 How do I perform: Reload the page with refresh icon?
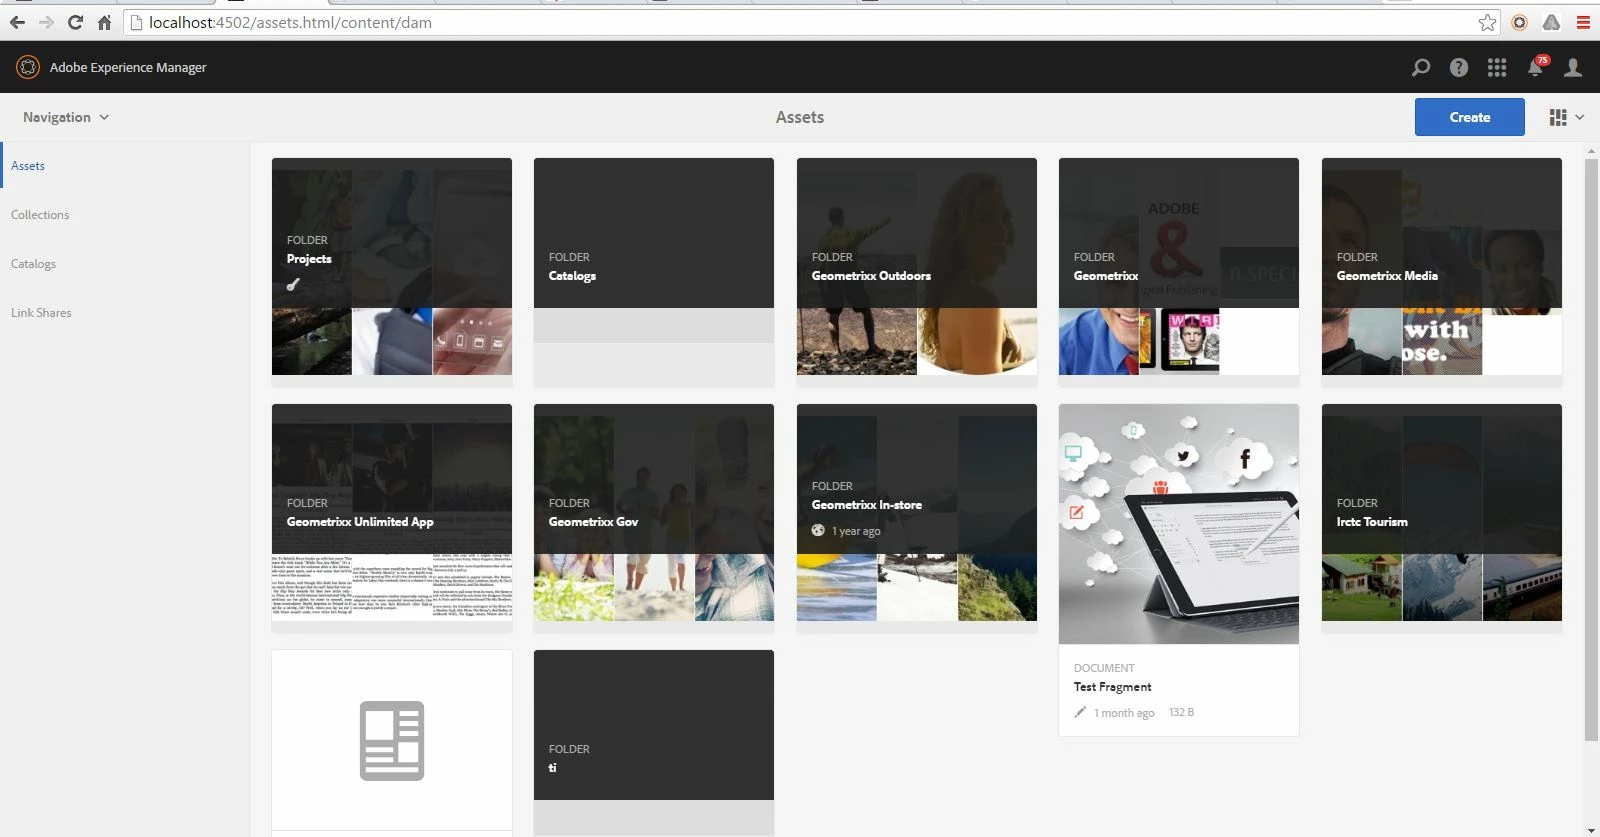coord(75,22)
